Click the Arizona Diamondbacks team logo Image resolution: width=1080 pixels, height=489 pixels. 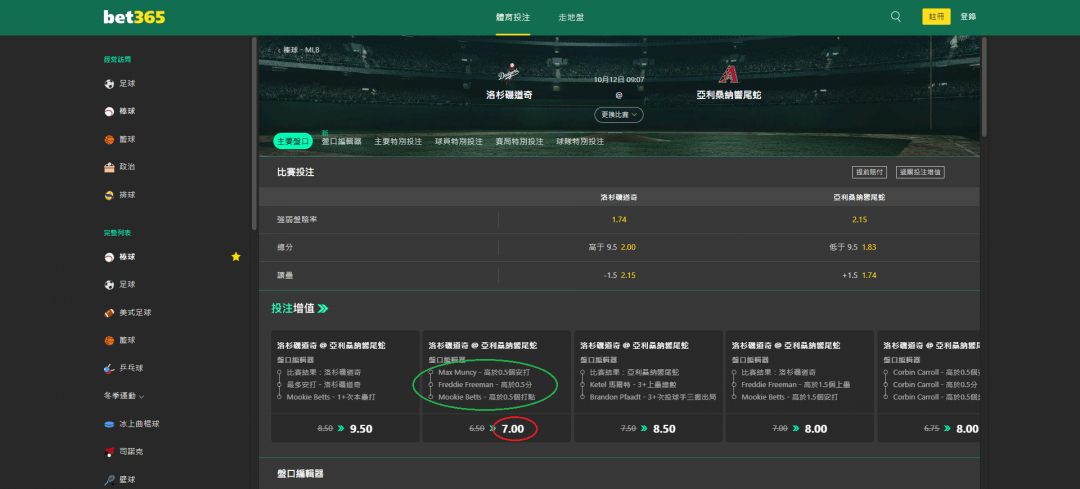tap(728, 73)
